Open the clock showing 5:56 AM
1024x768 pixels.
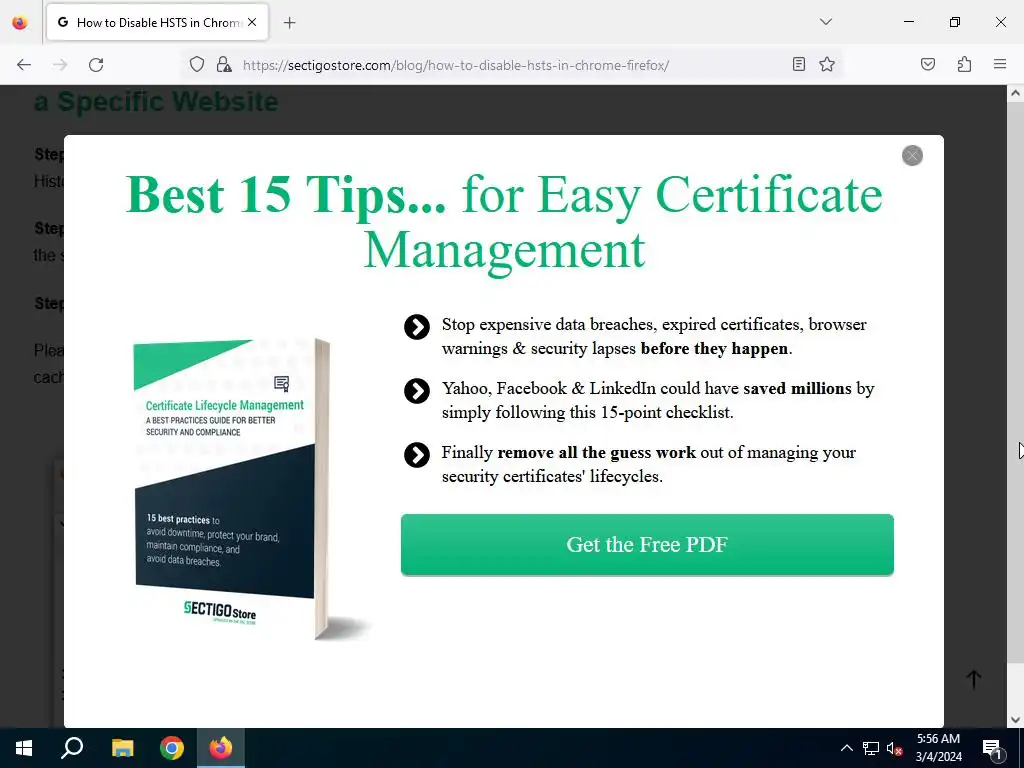[x=938, y=748]
